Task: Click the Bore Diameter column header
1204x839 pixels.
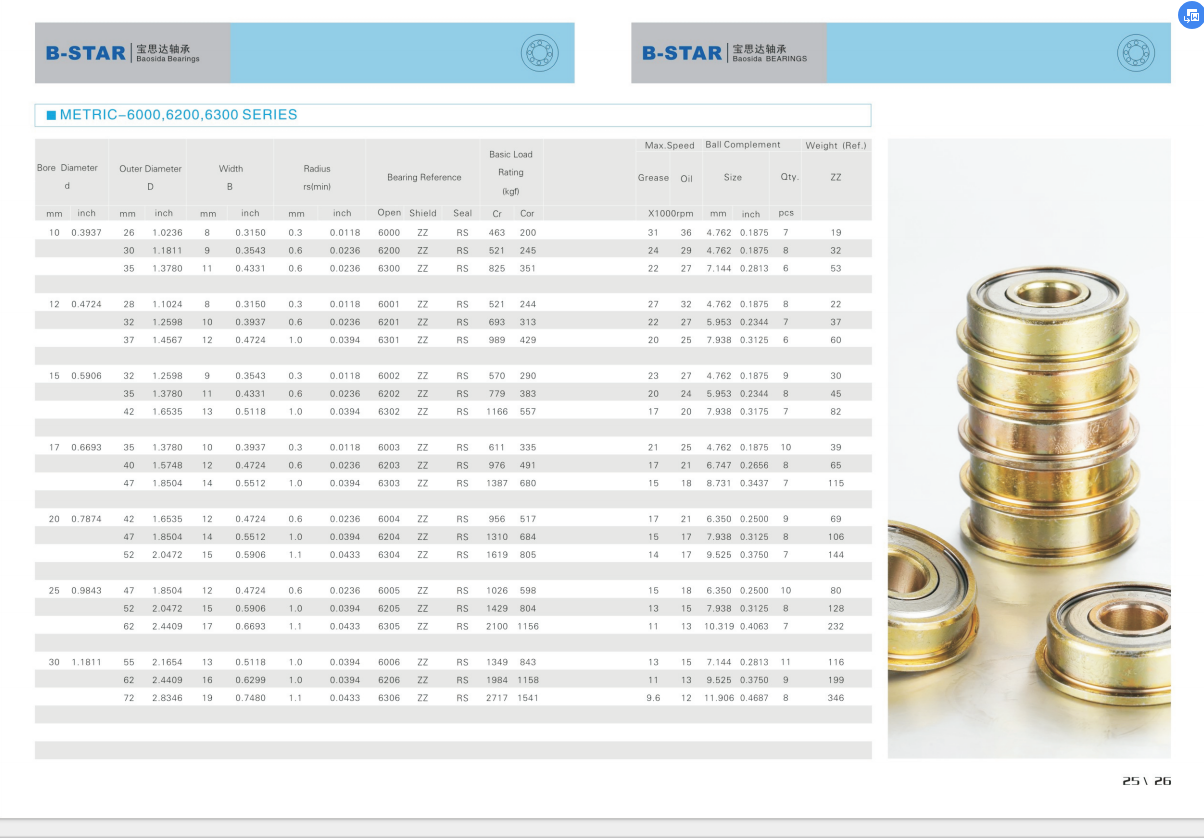Action: click(x=67, y=176)
